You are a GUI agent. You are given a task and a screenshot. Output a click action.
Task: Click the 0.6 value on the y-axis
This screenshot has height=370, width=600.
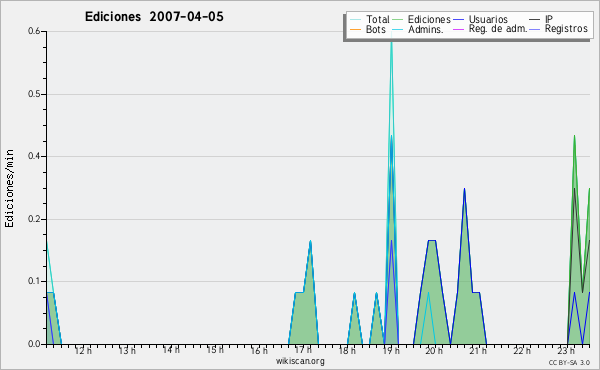[34, 31]
